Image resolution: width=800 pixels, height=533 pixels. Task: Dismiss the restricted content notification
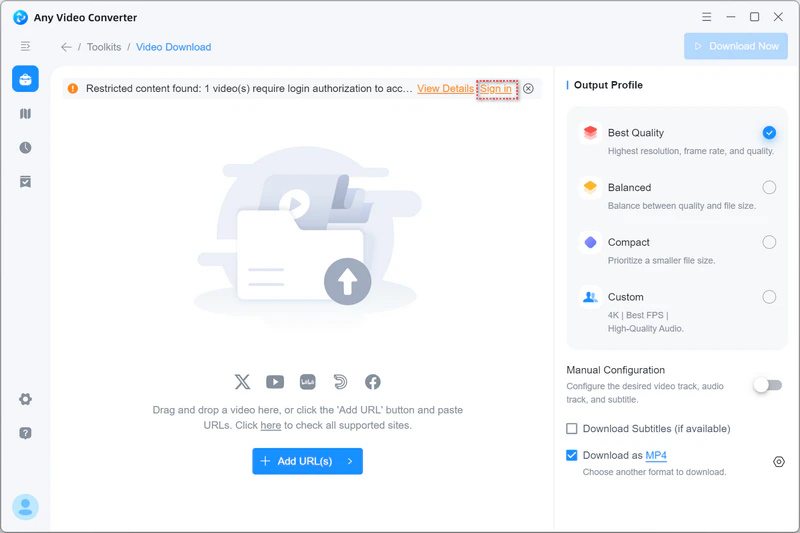click(x=529, y=88)
